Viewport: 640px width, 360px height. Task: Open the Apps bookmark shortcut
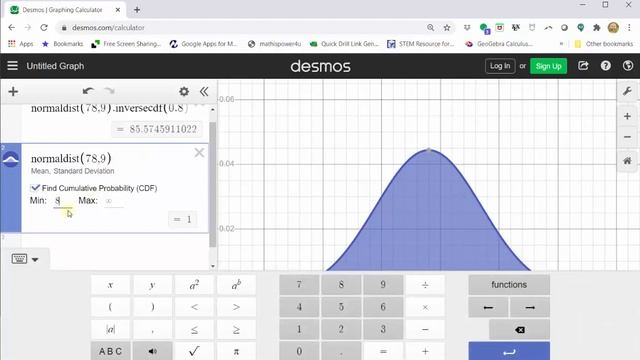pyautogui.click(x=21, y=44)
